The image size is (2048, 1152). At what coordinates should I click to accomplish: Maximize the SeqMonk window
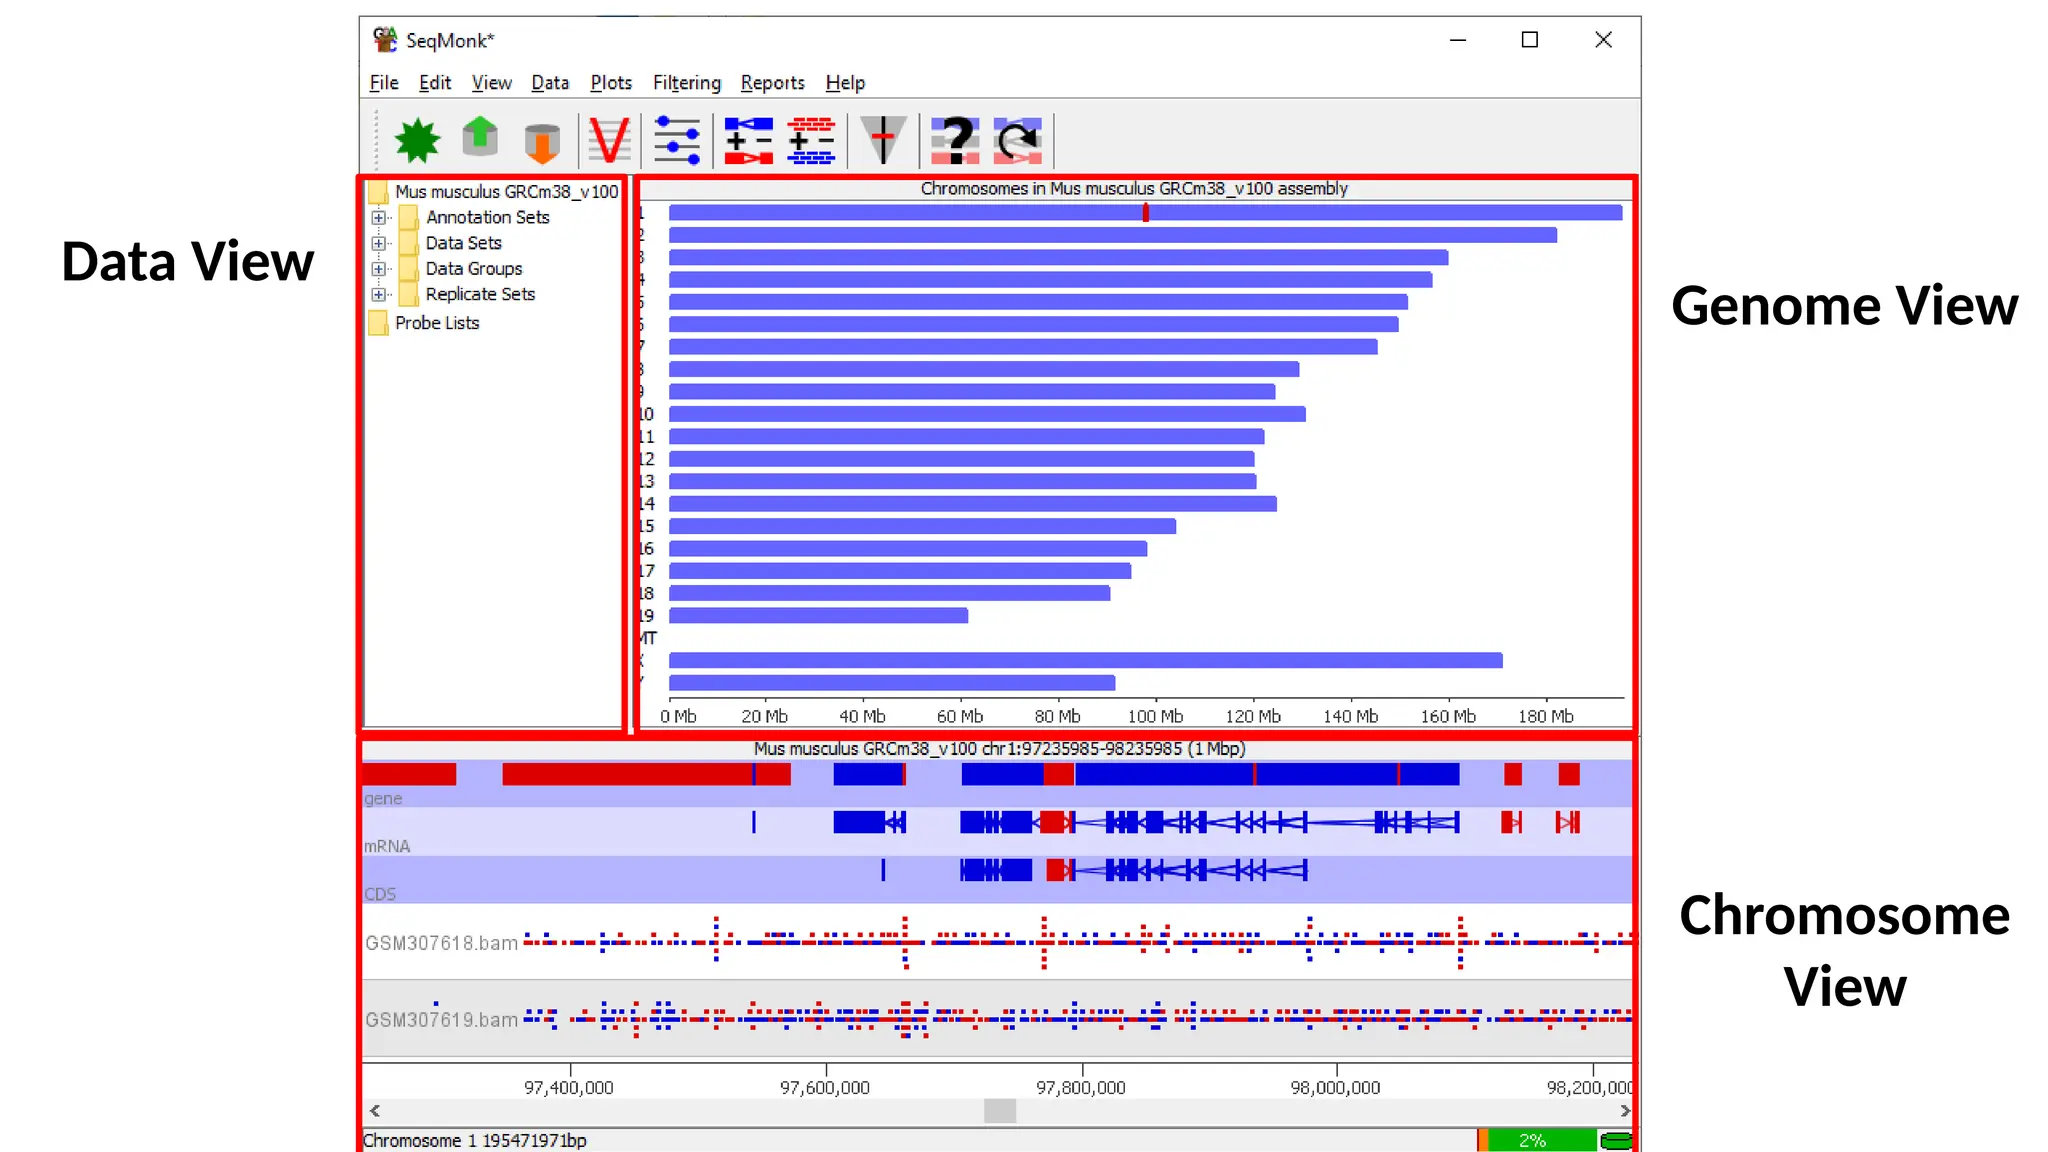point(1530,40)
